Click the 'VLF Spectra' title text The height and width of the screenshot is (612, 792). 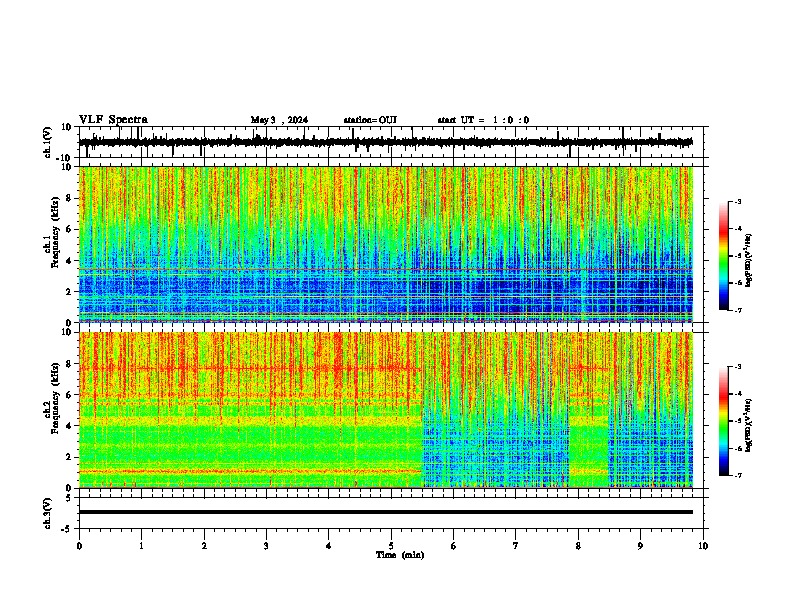[113, 120]
